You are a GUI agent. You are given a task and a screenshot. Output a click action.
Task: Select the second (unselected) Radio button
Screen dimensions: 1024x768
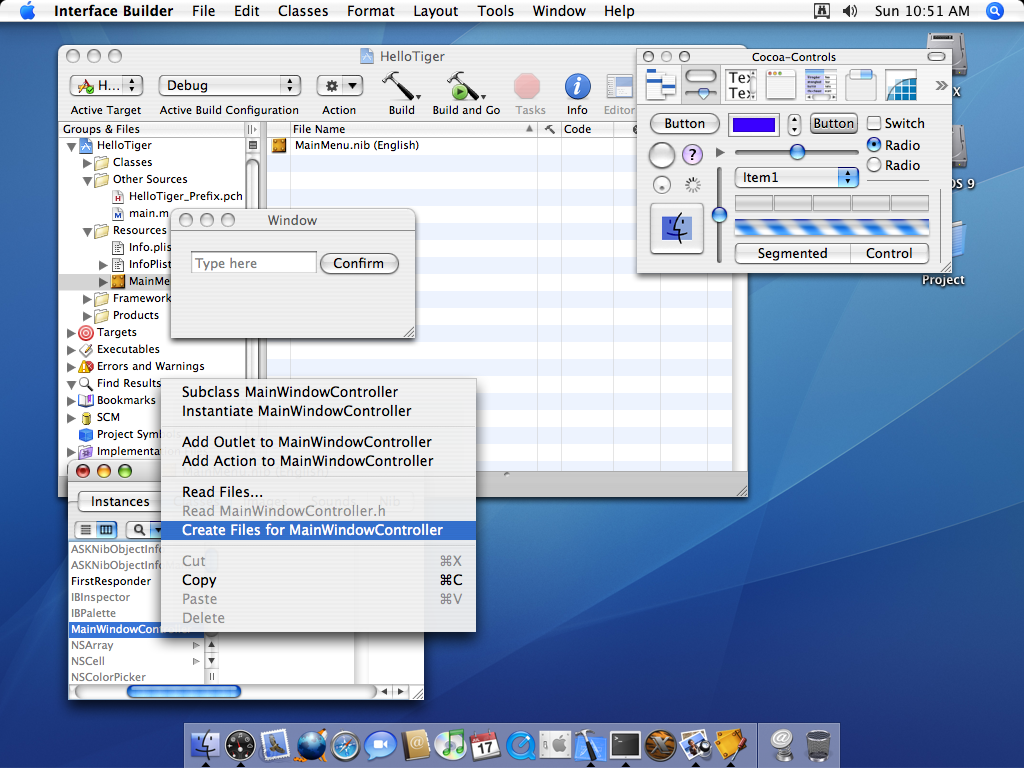pos(874,165)
